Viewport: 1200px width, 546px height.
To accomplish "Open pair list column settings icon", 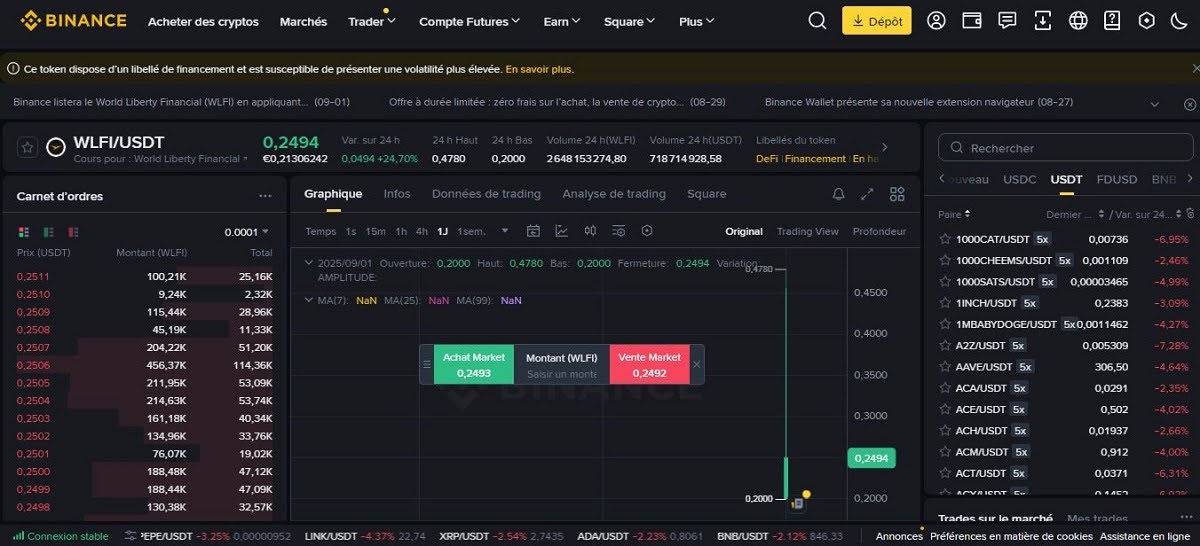I will [x=1189, y=214].
